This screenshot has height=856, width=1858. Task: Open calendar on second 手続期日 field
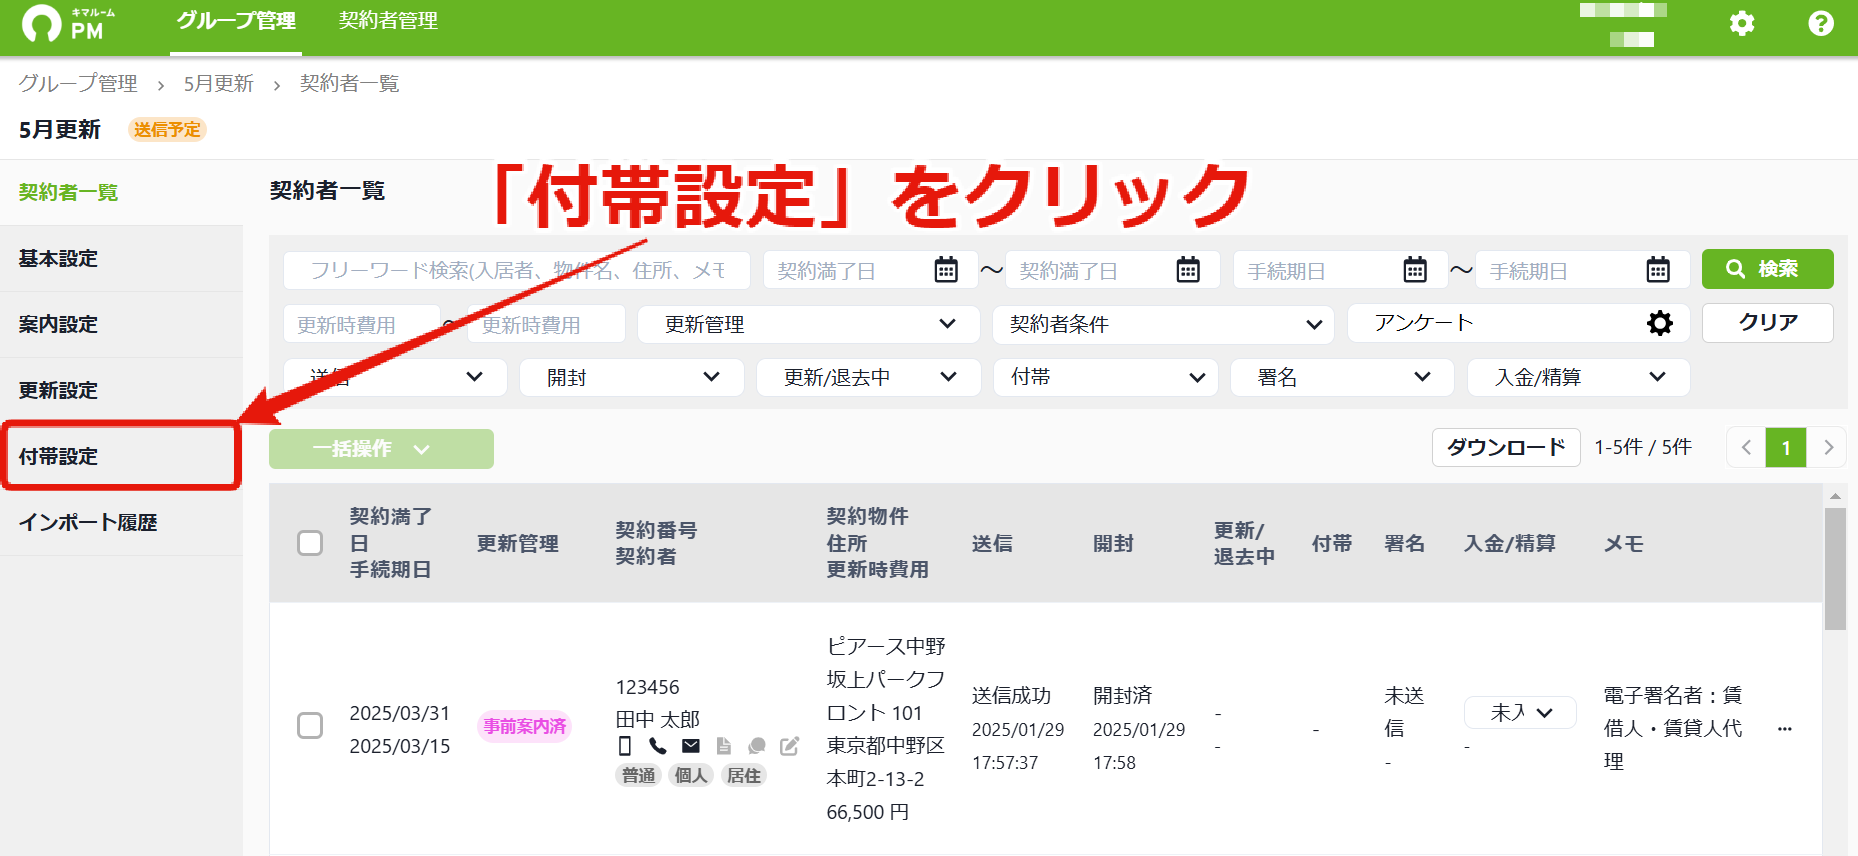tap(1658, 270)
